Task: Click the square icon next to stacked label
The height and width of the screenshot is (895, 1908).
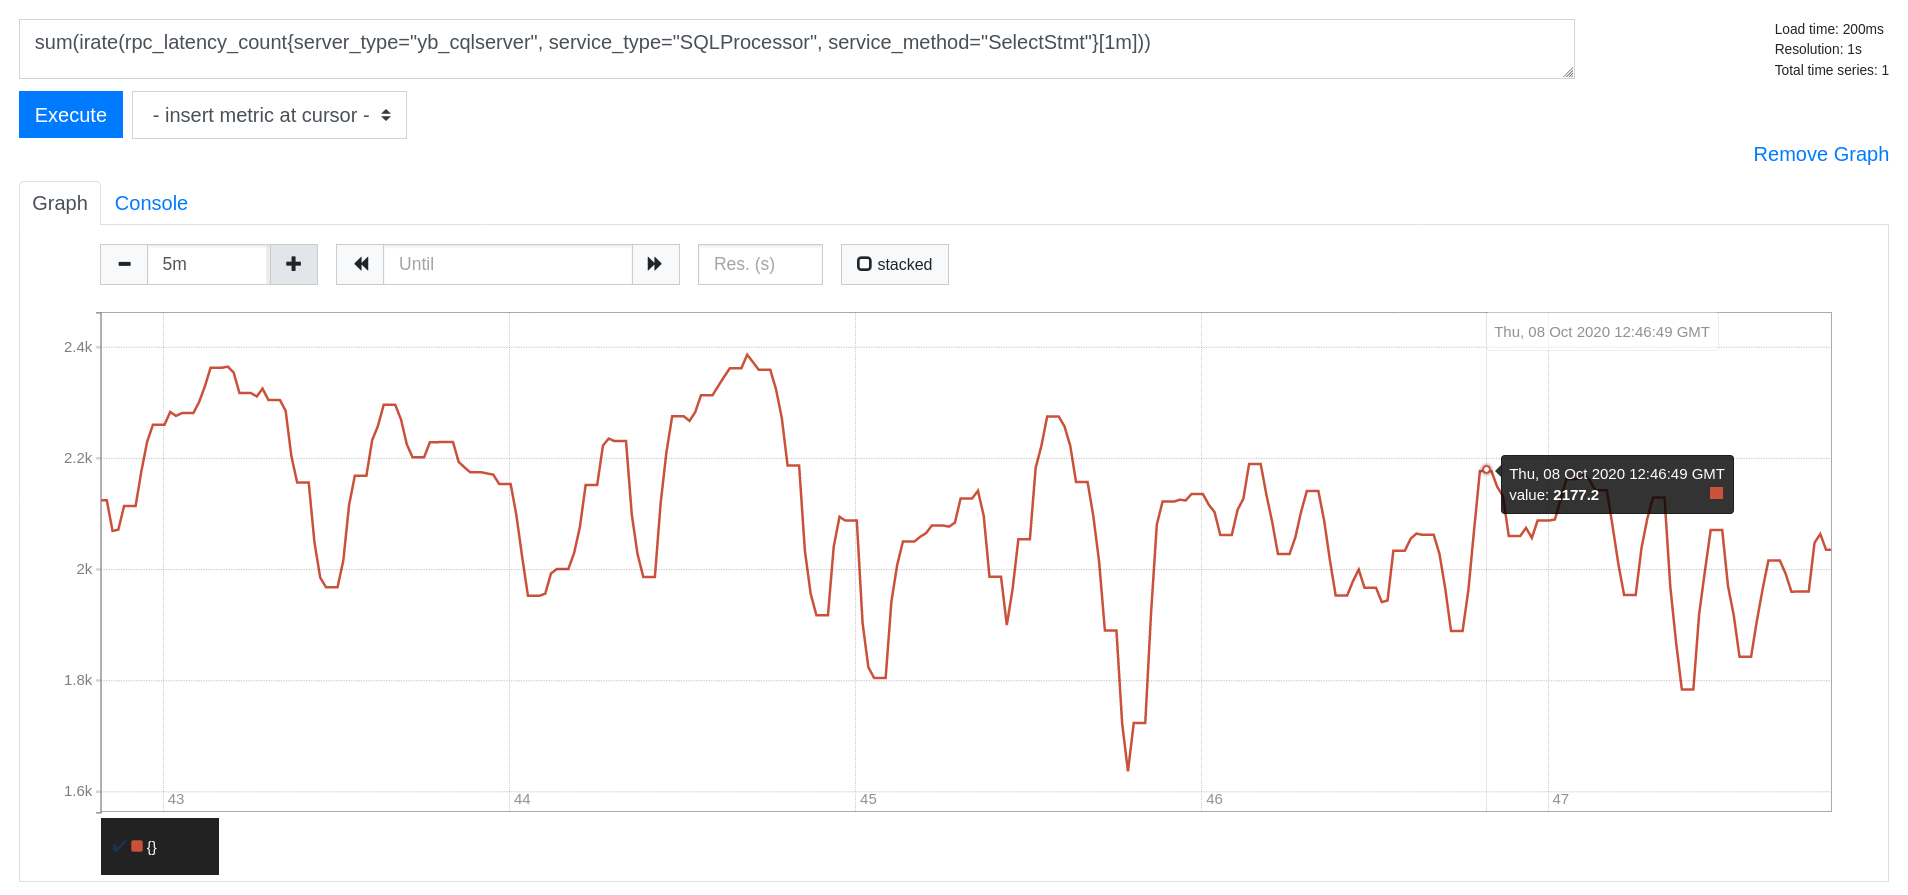Action: tap(864, 263)
